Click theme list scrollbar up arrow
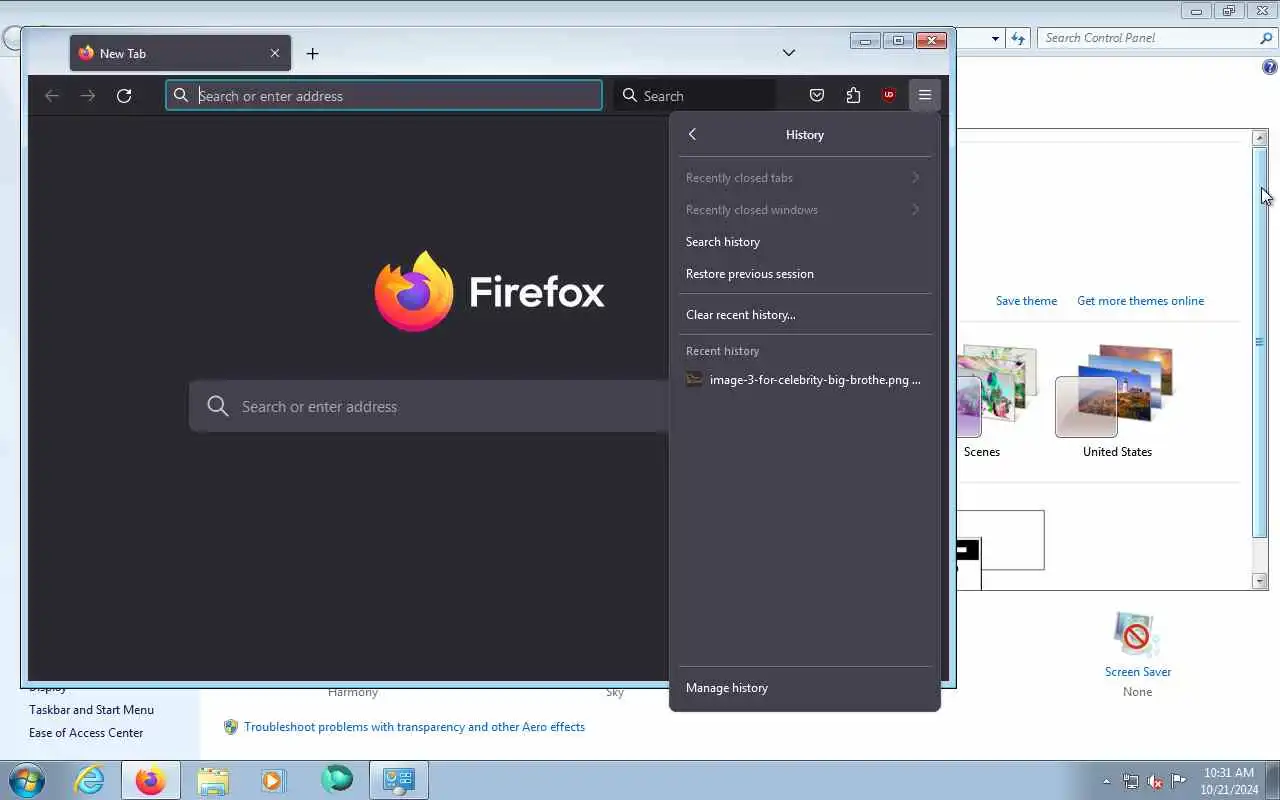This screenshot has width=1280, height=800. (x=1260, y=138)
